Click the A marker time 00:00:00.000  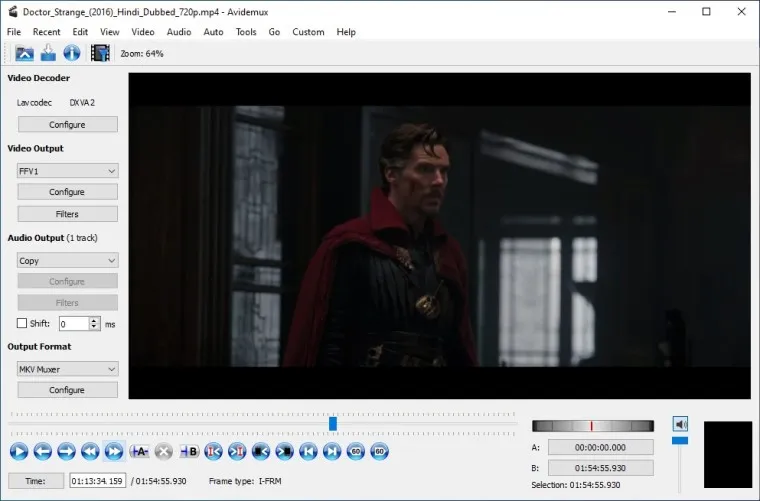tap(601, 448)
